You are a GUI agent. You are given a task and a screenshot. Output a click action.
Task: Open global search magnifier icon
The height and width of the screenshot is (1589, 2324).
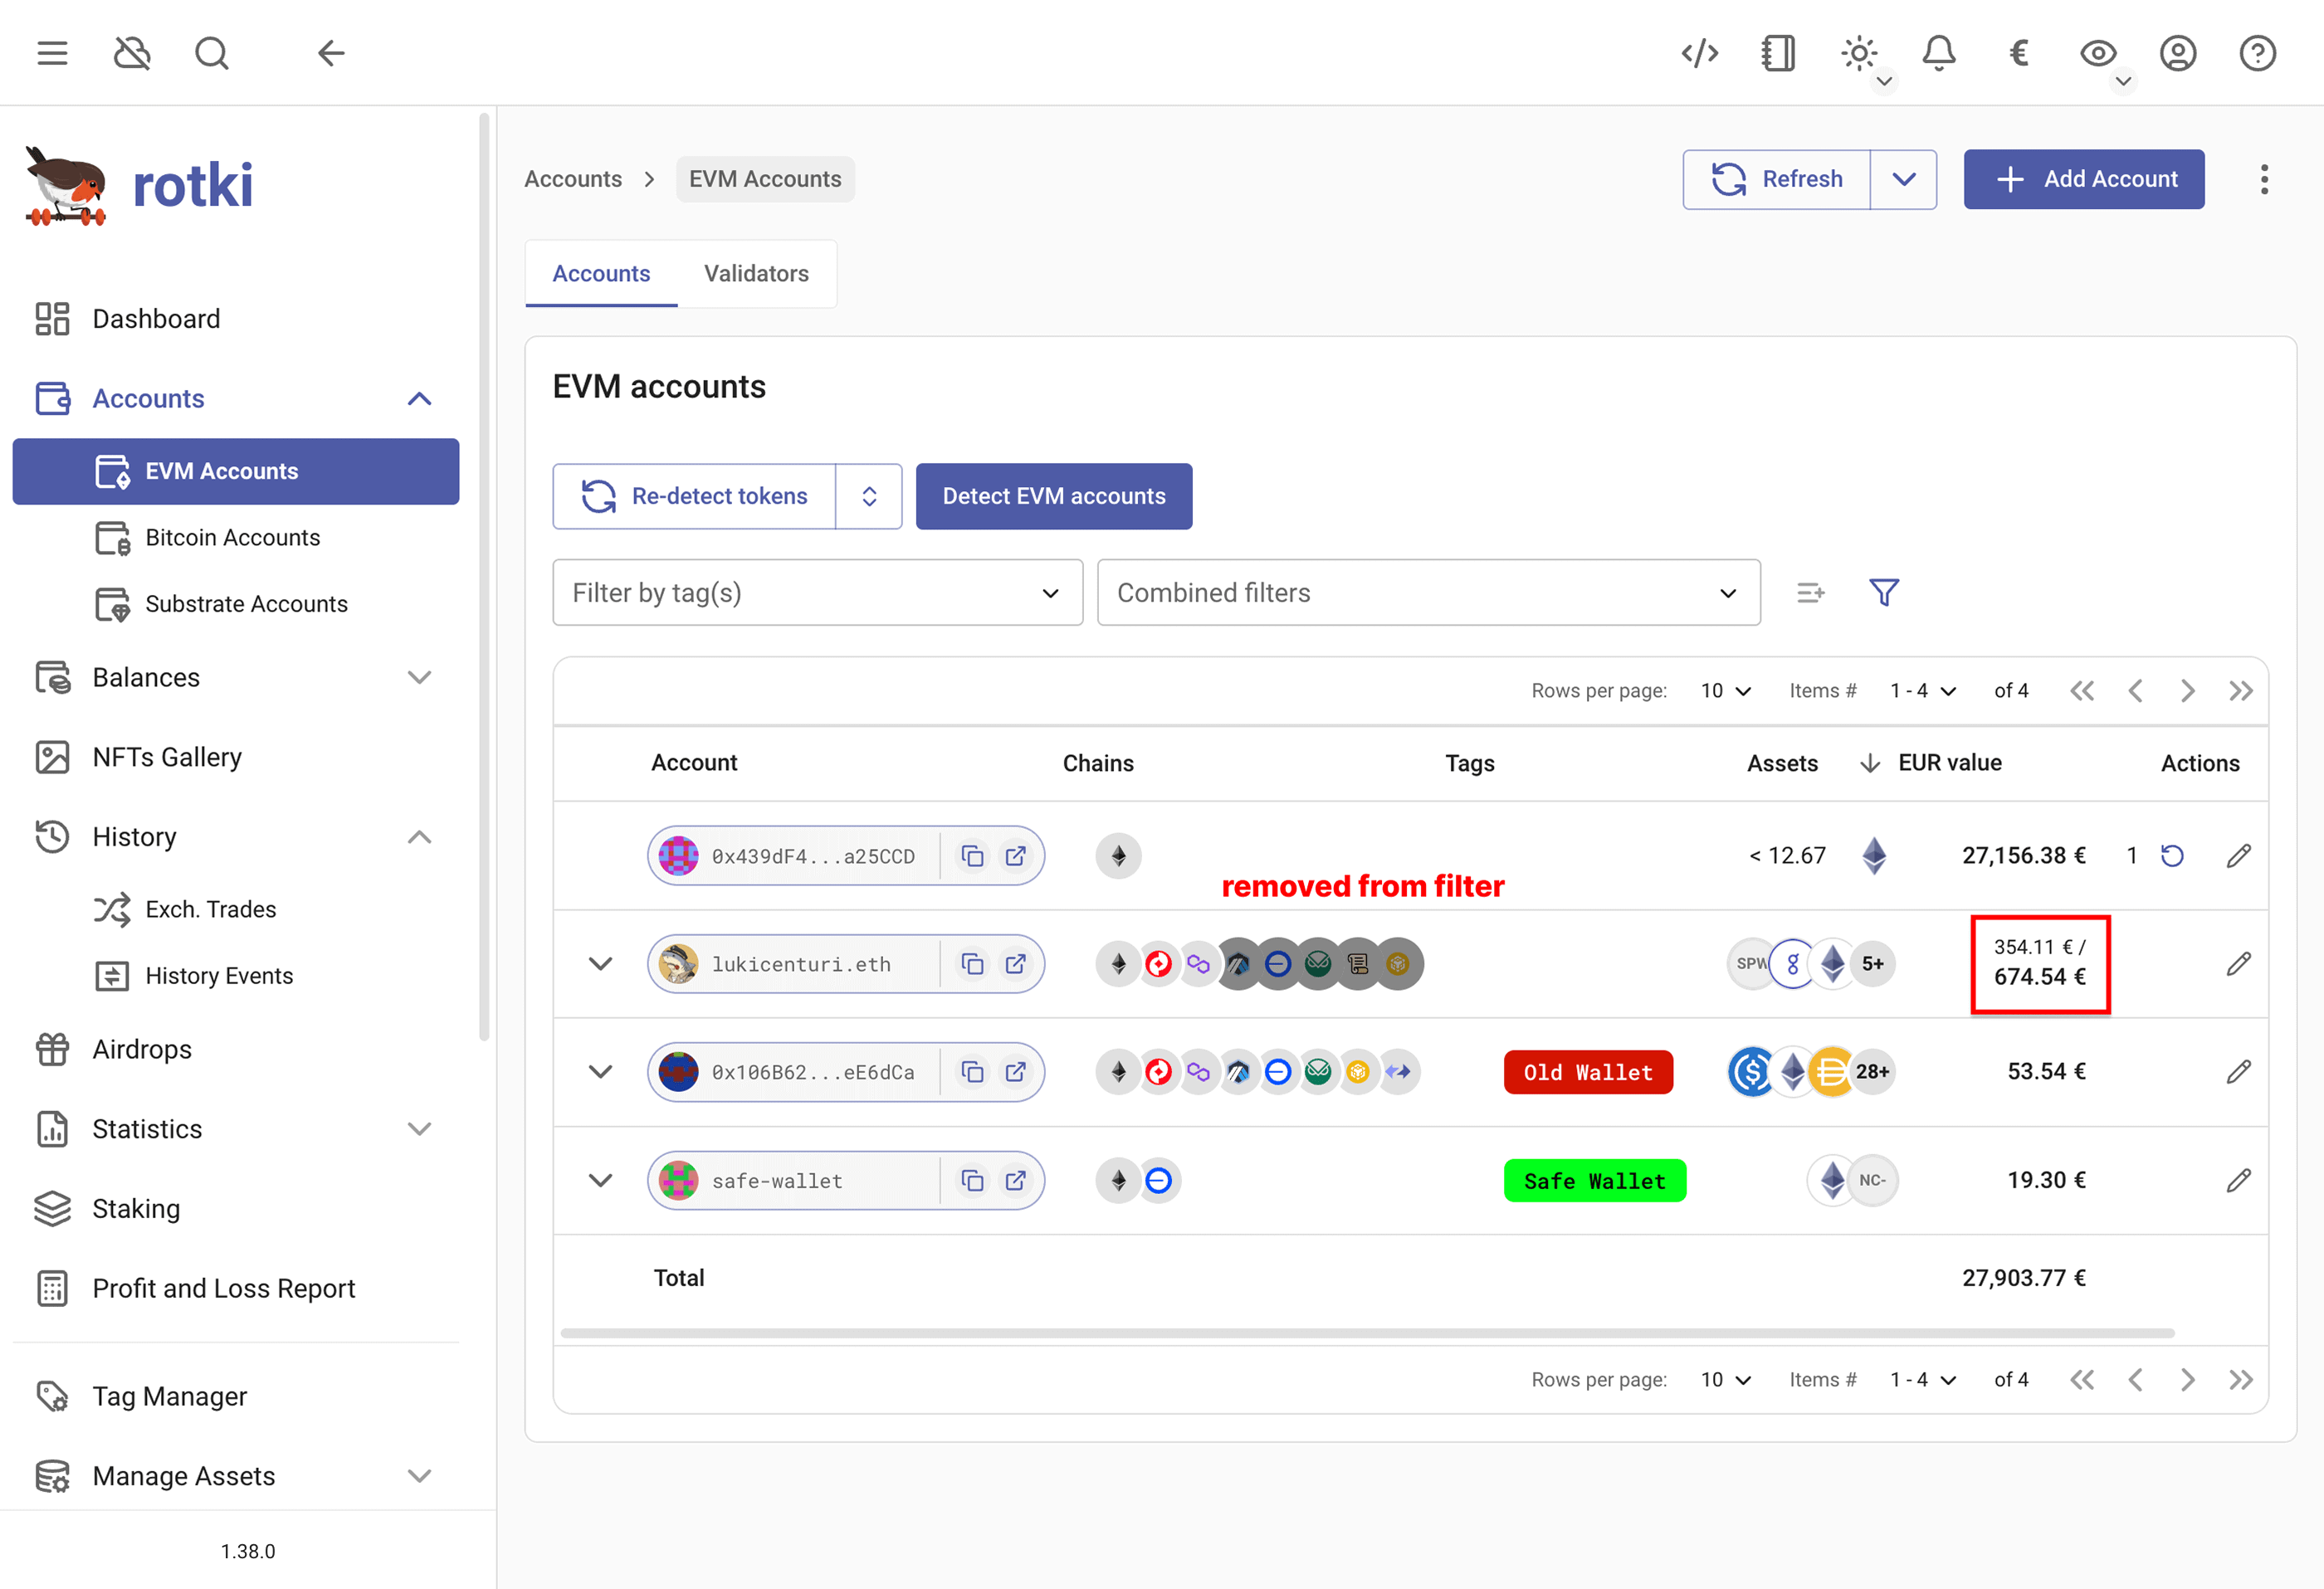tap(212, 53)
